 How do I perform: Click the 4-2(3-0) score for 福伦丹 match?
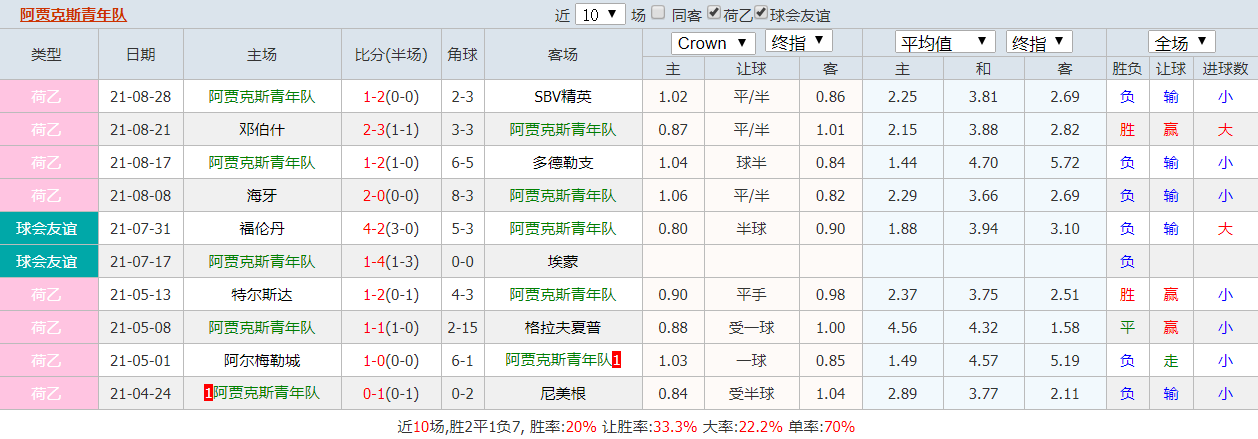pyautogui.click(x=391, y=229)
